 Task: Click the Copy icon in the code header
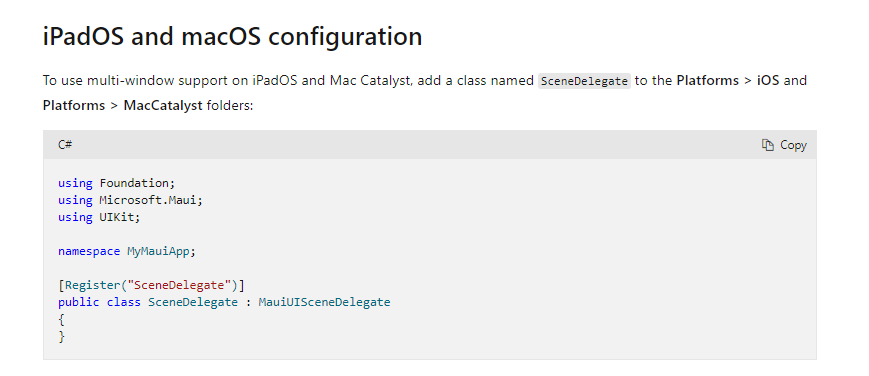(768, 145)
